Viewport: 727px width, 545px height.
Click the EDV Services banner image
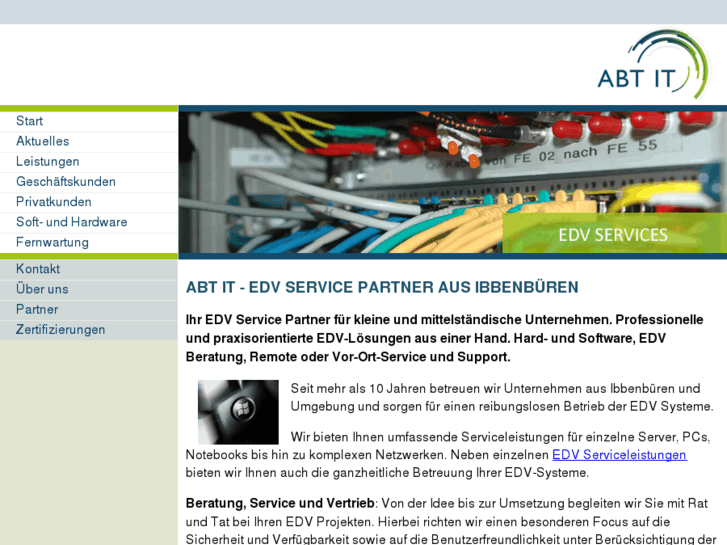pos(453,182)
